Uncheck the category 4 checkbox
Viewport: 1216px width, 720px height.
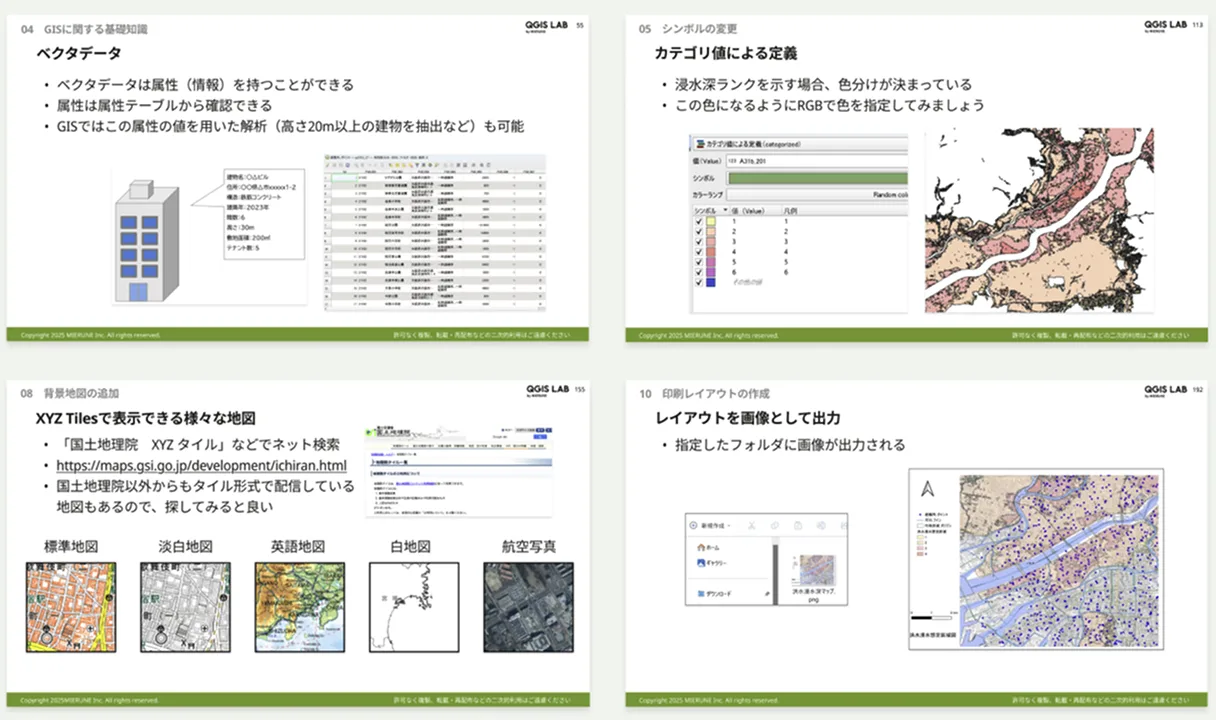coord(698,252)
